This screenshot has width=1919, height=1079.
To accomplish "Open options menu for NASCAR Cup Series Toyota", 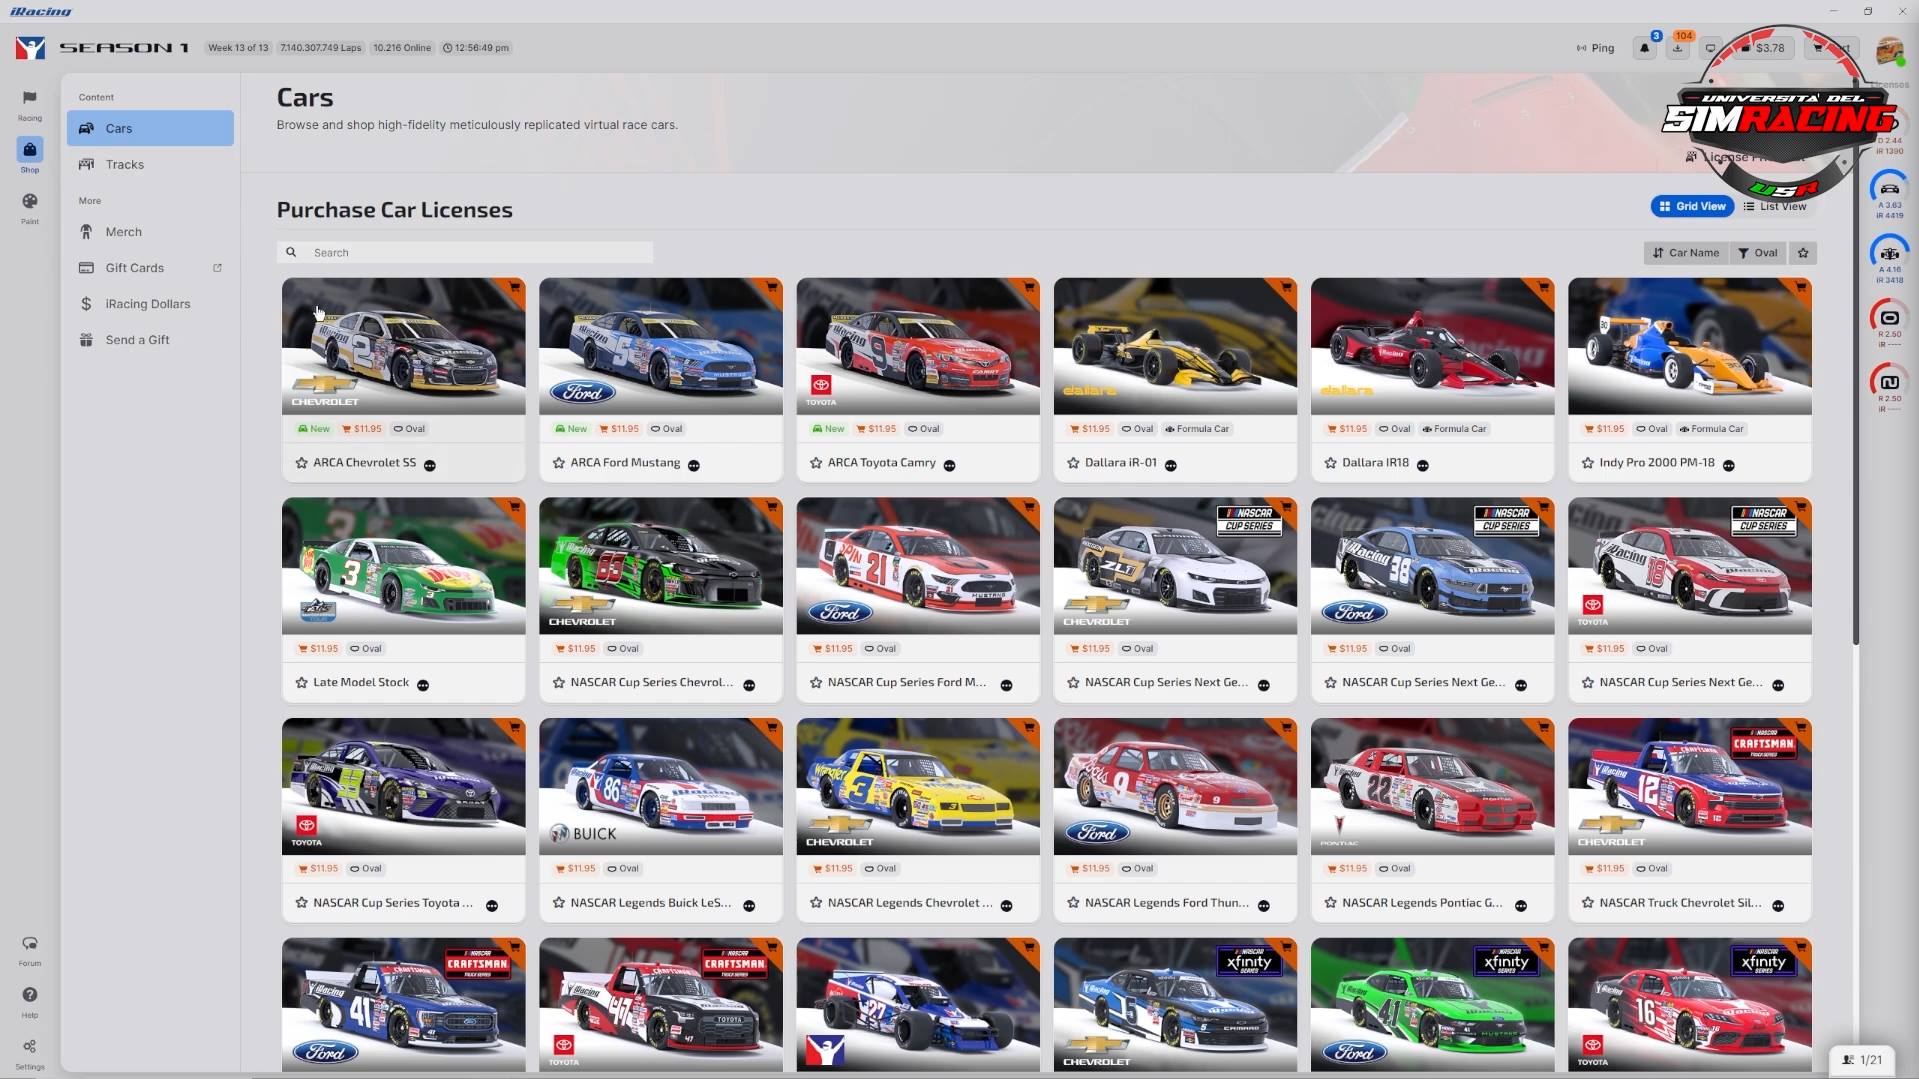I will click(x=492, y=905).
